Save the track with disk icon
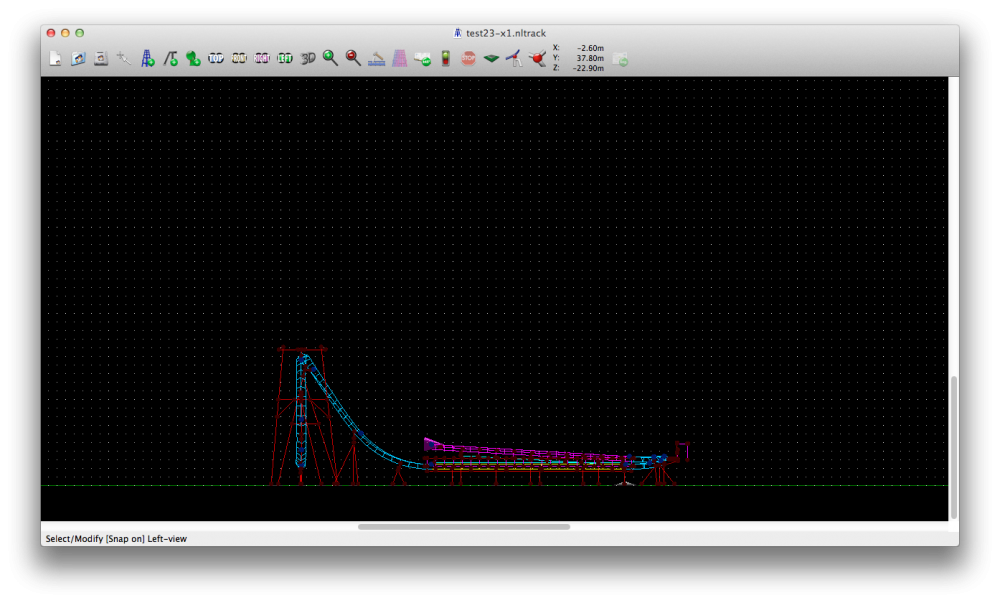The width and height of the screenshot is (1000, 603). [101, 59]
